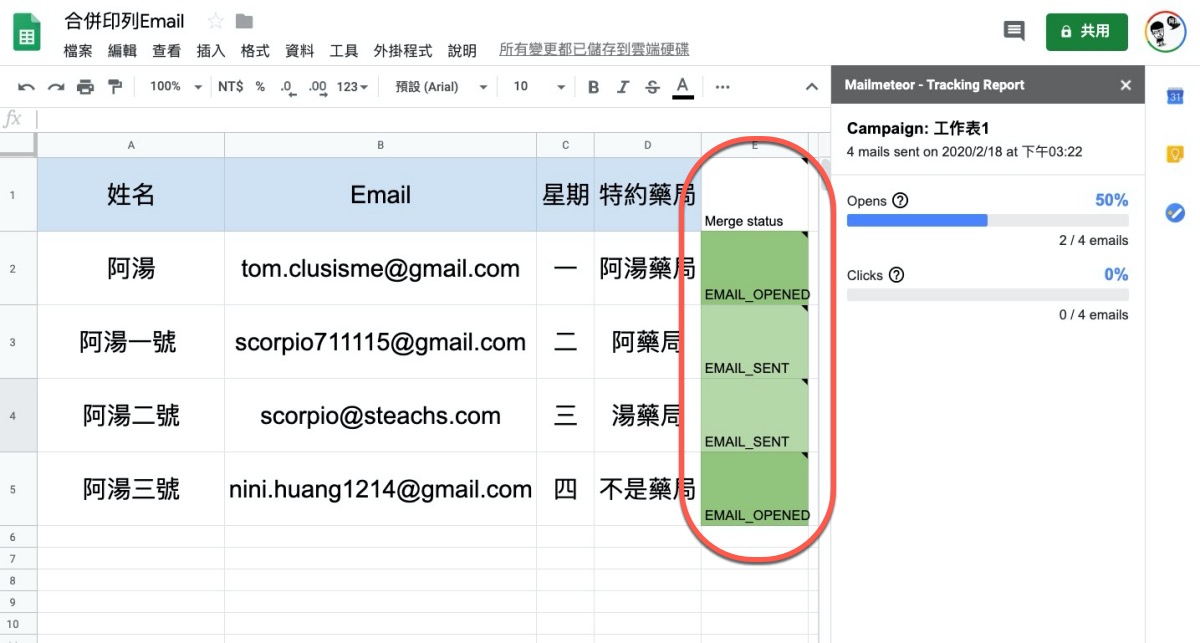
Task: Click the green 共用 share button
Action: pyautogui.click(x=1086, y=31)
